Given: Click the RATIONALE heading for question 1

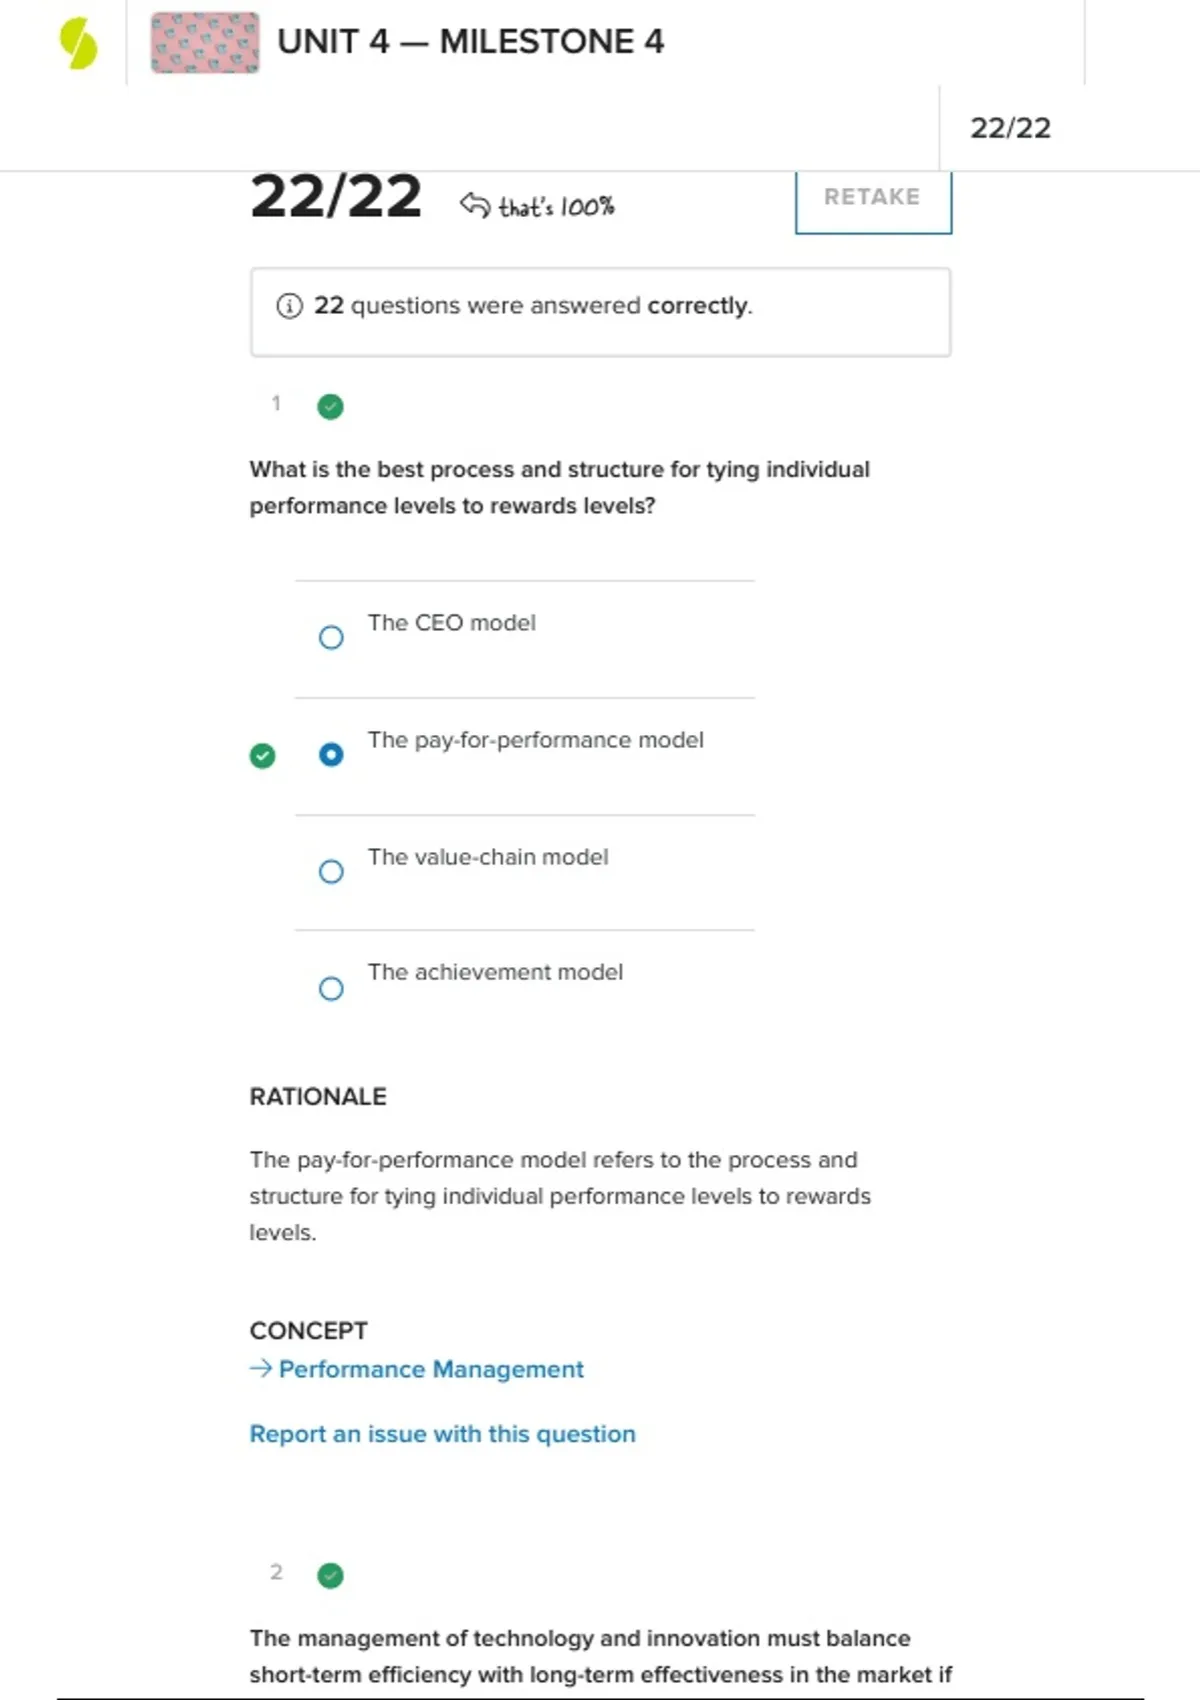Looking at the screenshot, I should pyautogui.click(x=318, y=1097).
